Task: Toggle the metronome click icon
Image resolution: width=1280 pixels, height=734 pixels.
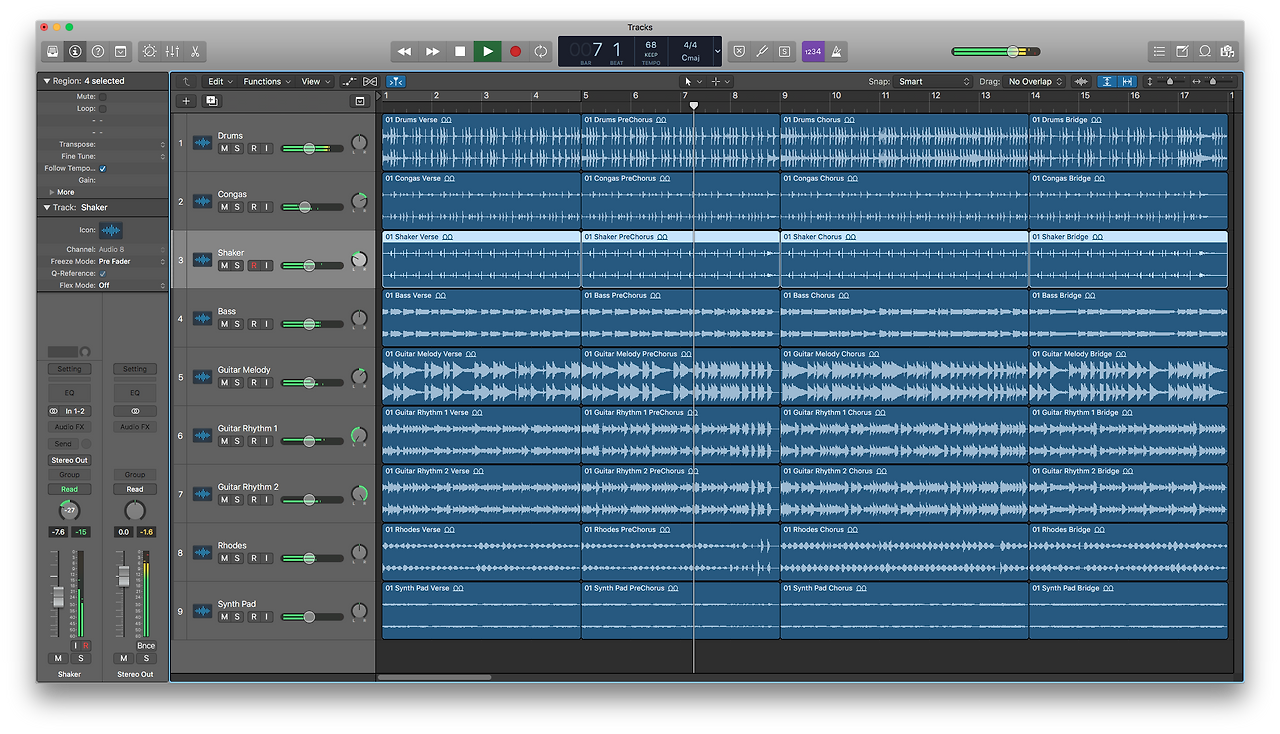Action: click(x=837, y=51)
